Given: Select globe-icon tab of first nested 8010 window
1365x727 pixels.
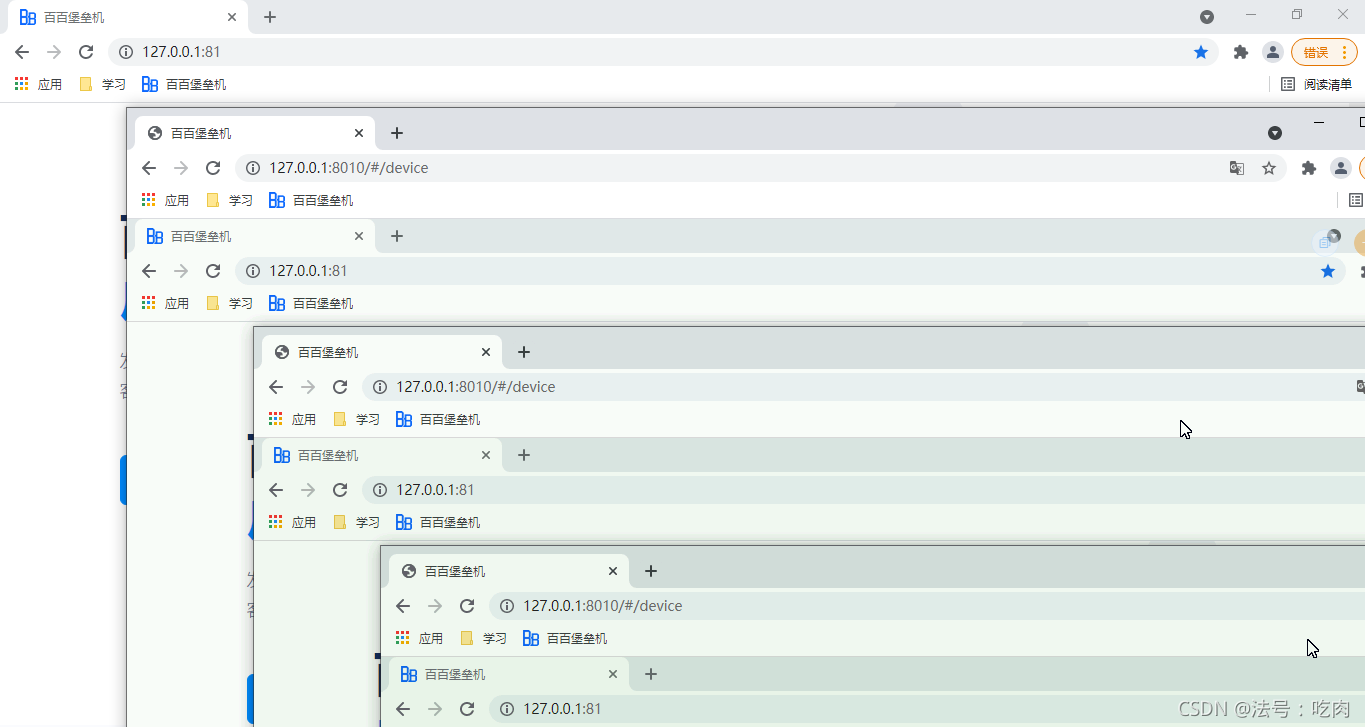Looking at the screenshot, I should (255, 133).
